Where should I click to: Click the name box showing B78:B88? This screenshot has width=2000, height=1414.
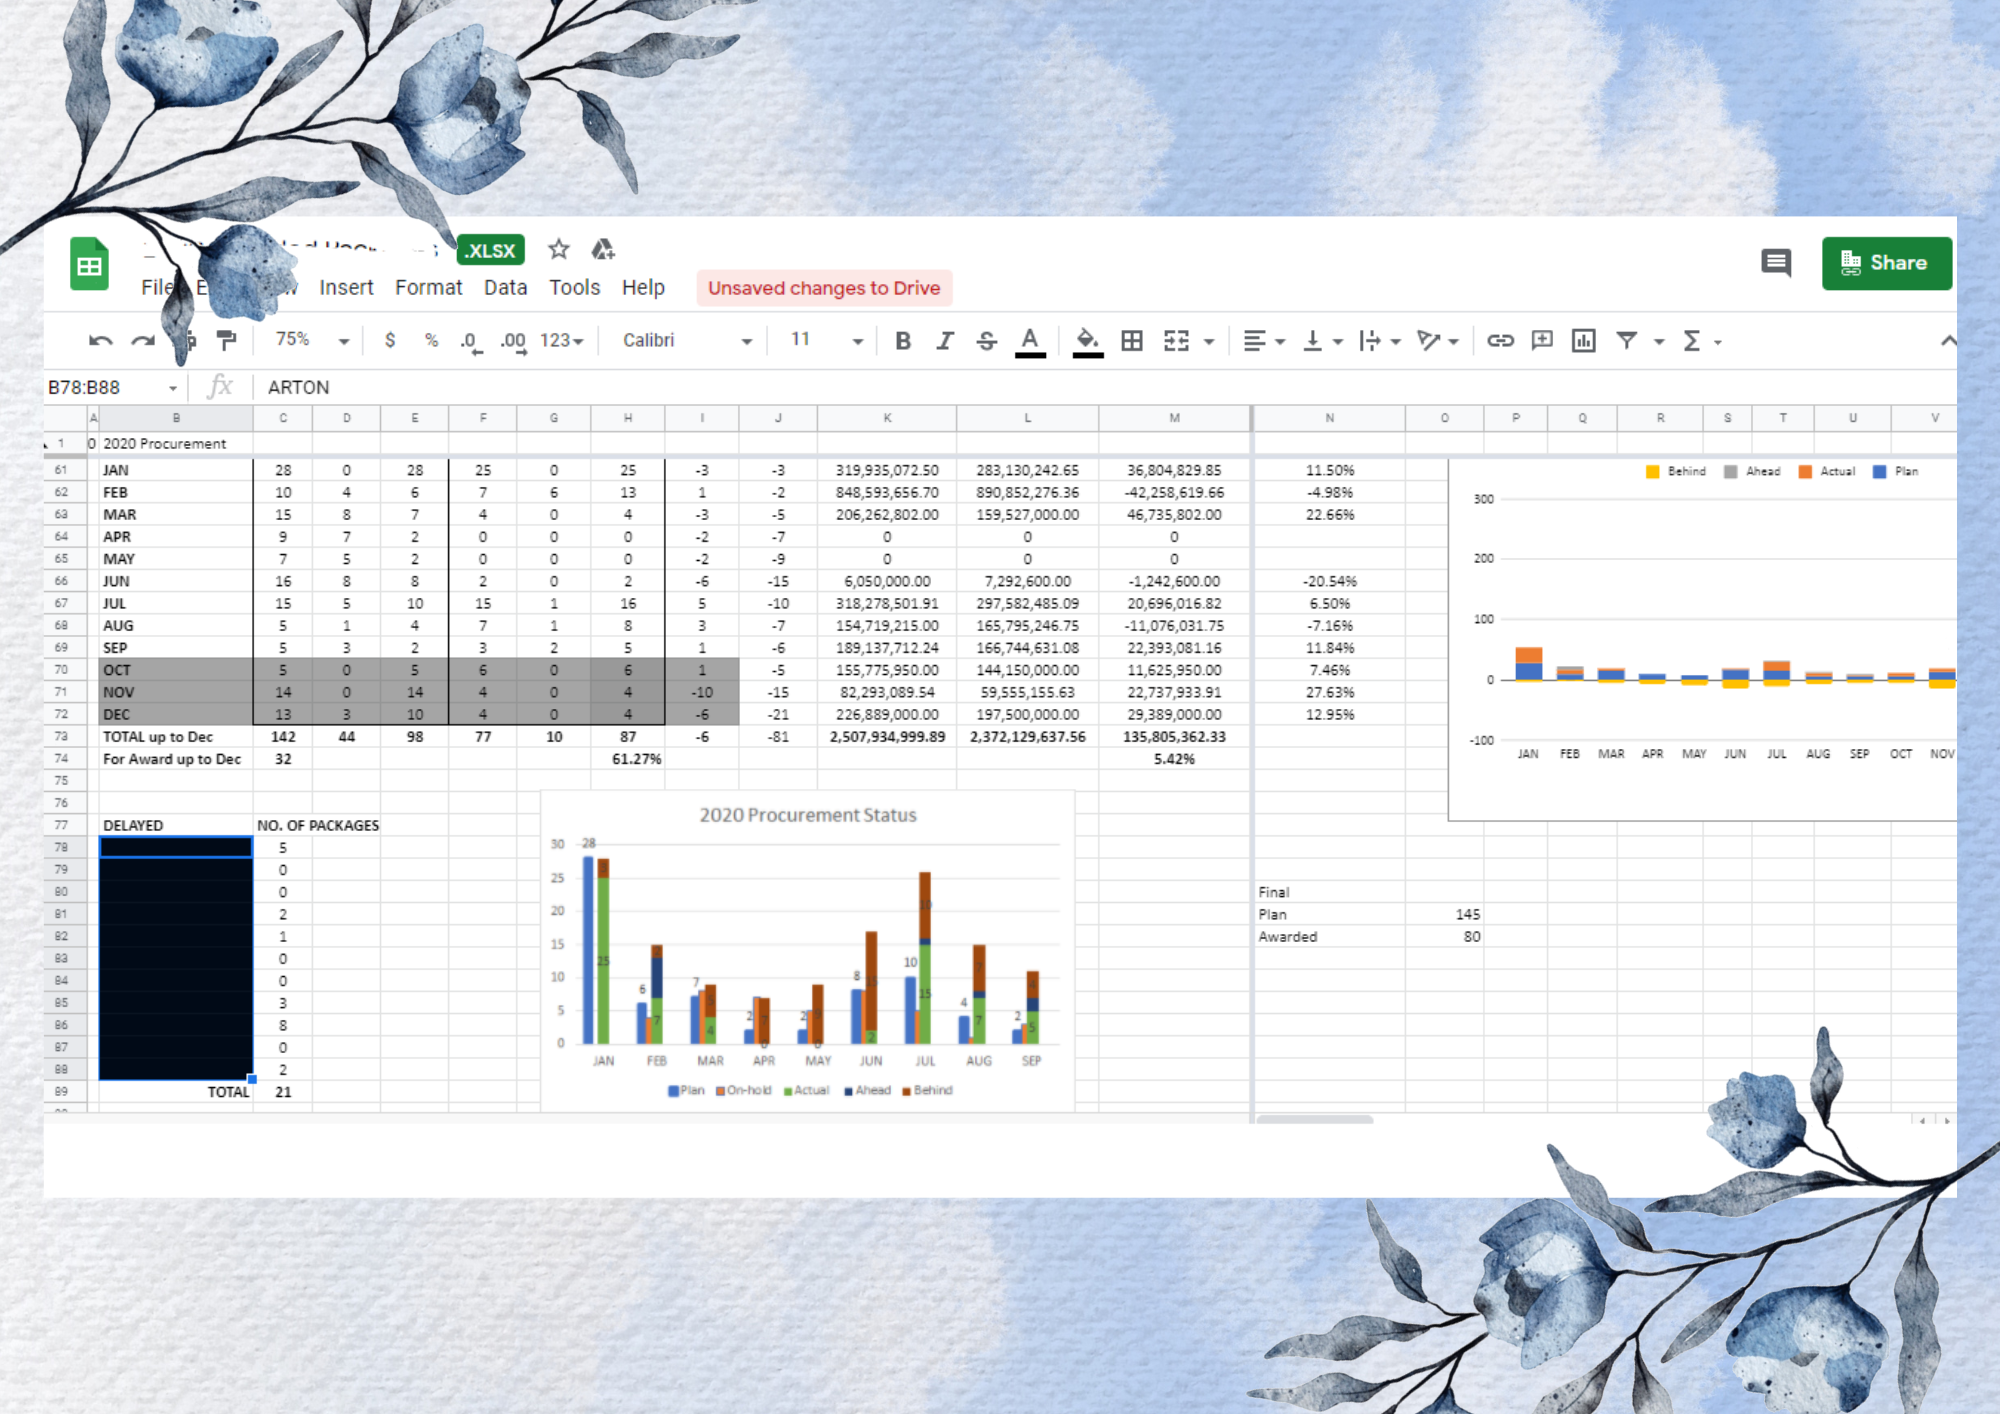pyautogui.click(x=113, y=388)
